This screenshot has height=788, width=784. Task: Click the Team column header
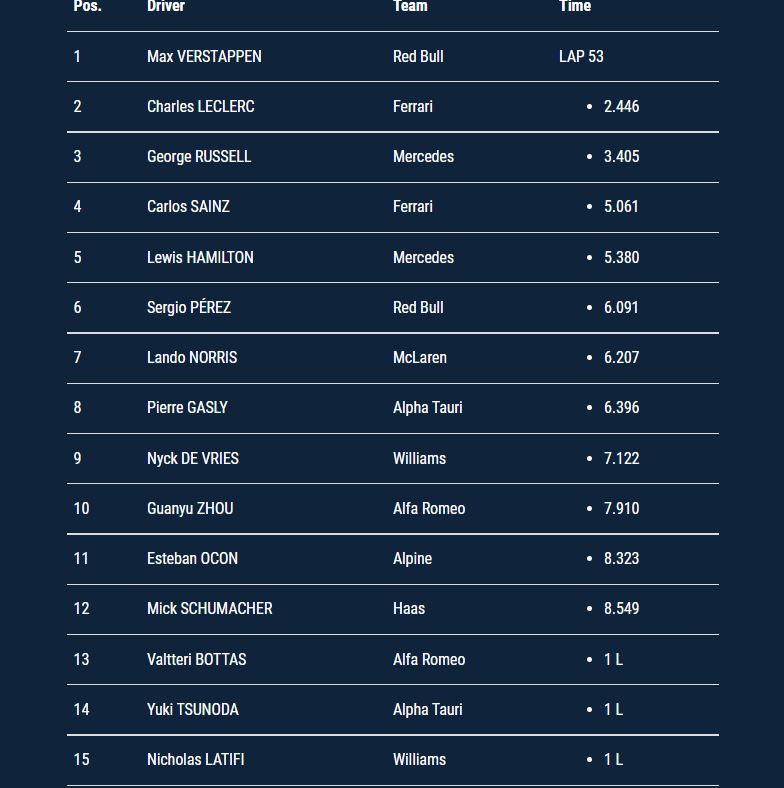tap(410, 6)
